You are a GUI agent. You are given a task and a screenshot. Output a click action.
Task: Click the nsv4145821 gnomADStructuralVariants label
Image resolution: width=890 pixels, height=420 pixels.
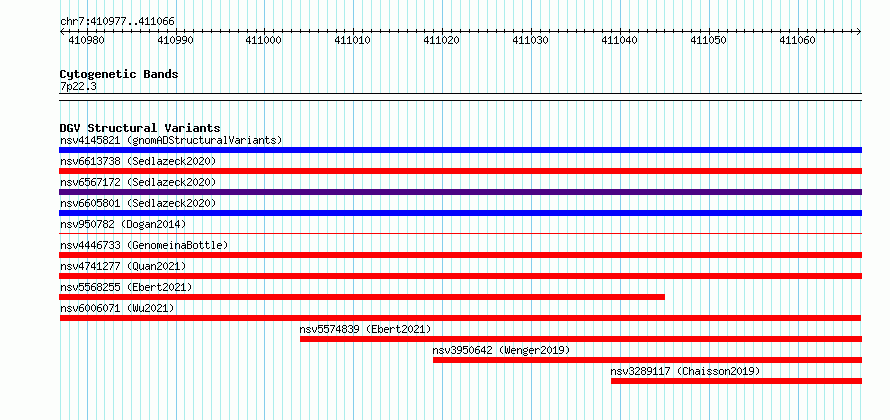[171, 140]
